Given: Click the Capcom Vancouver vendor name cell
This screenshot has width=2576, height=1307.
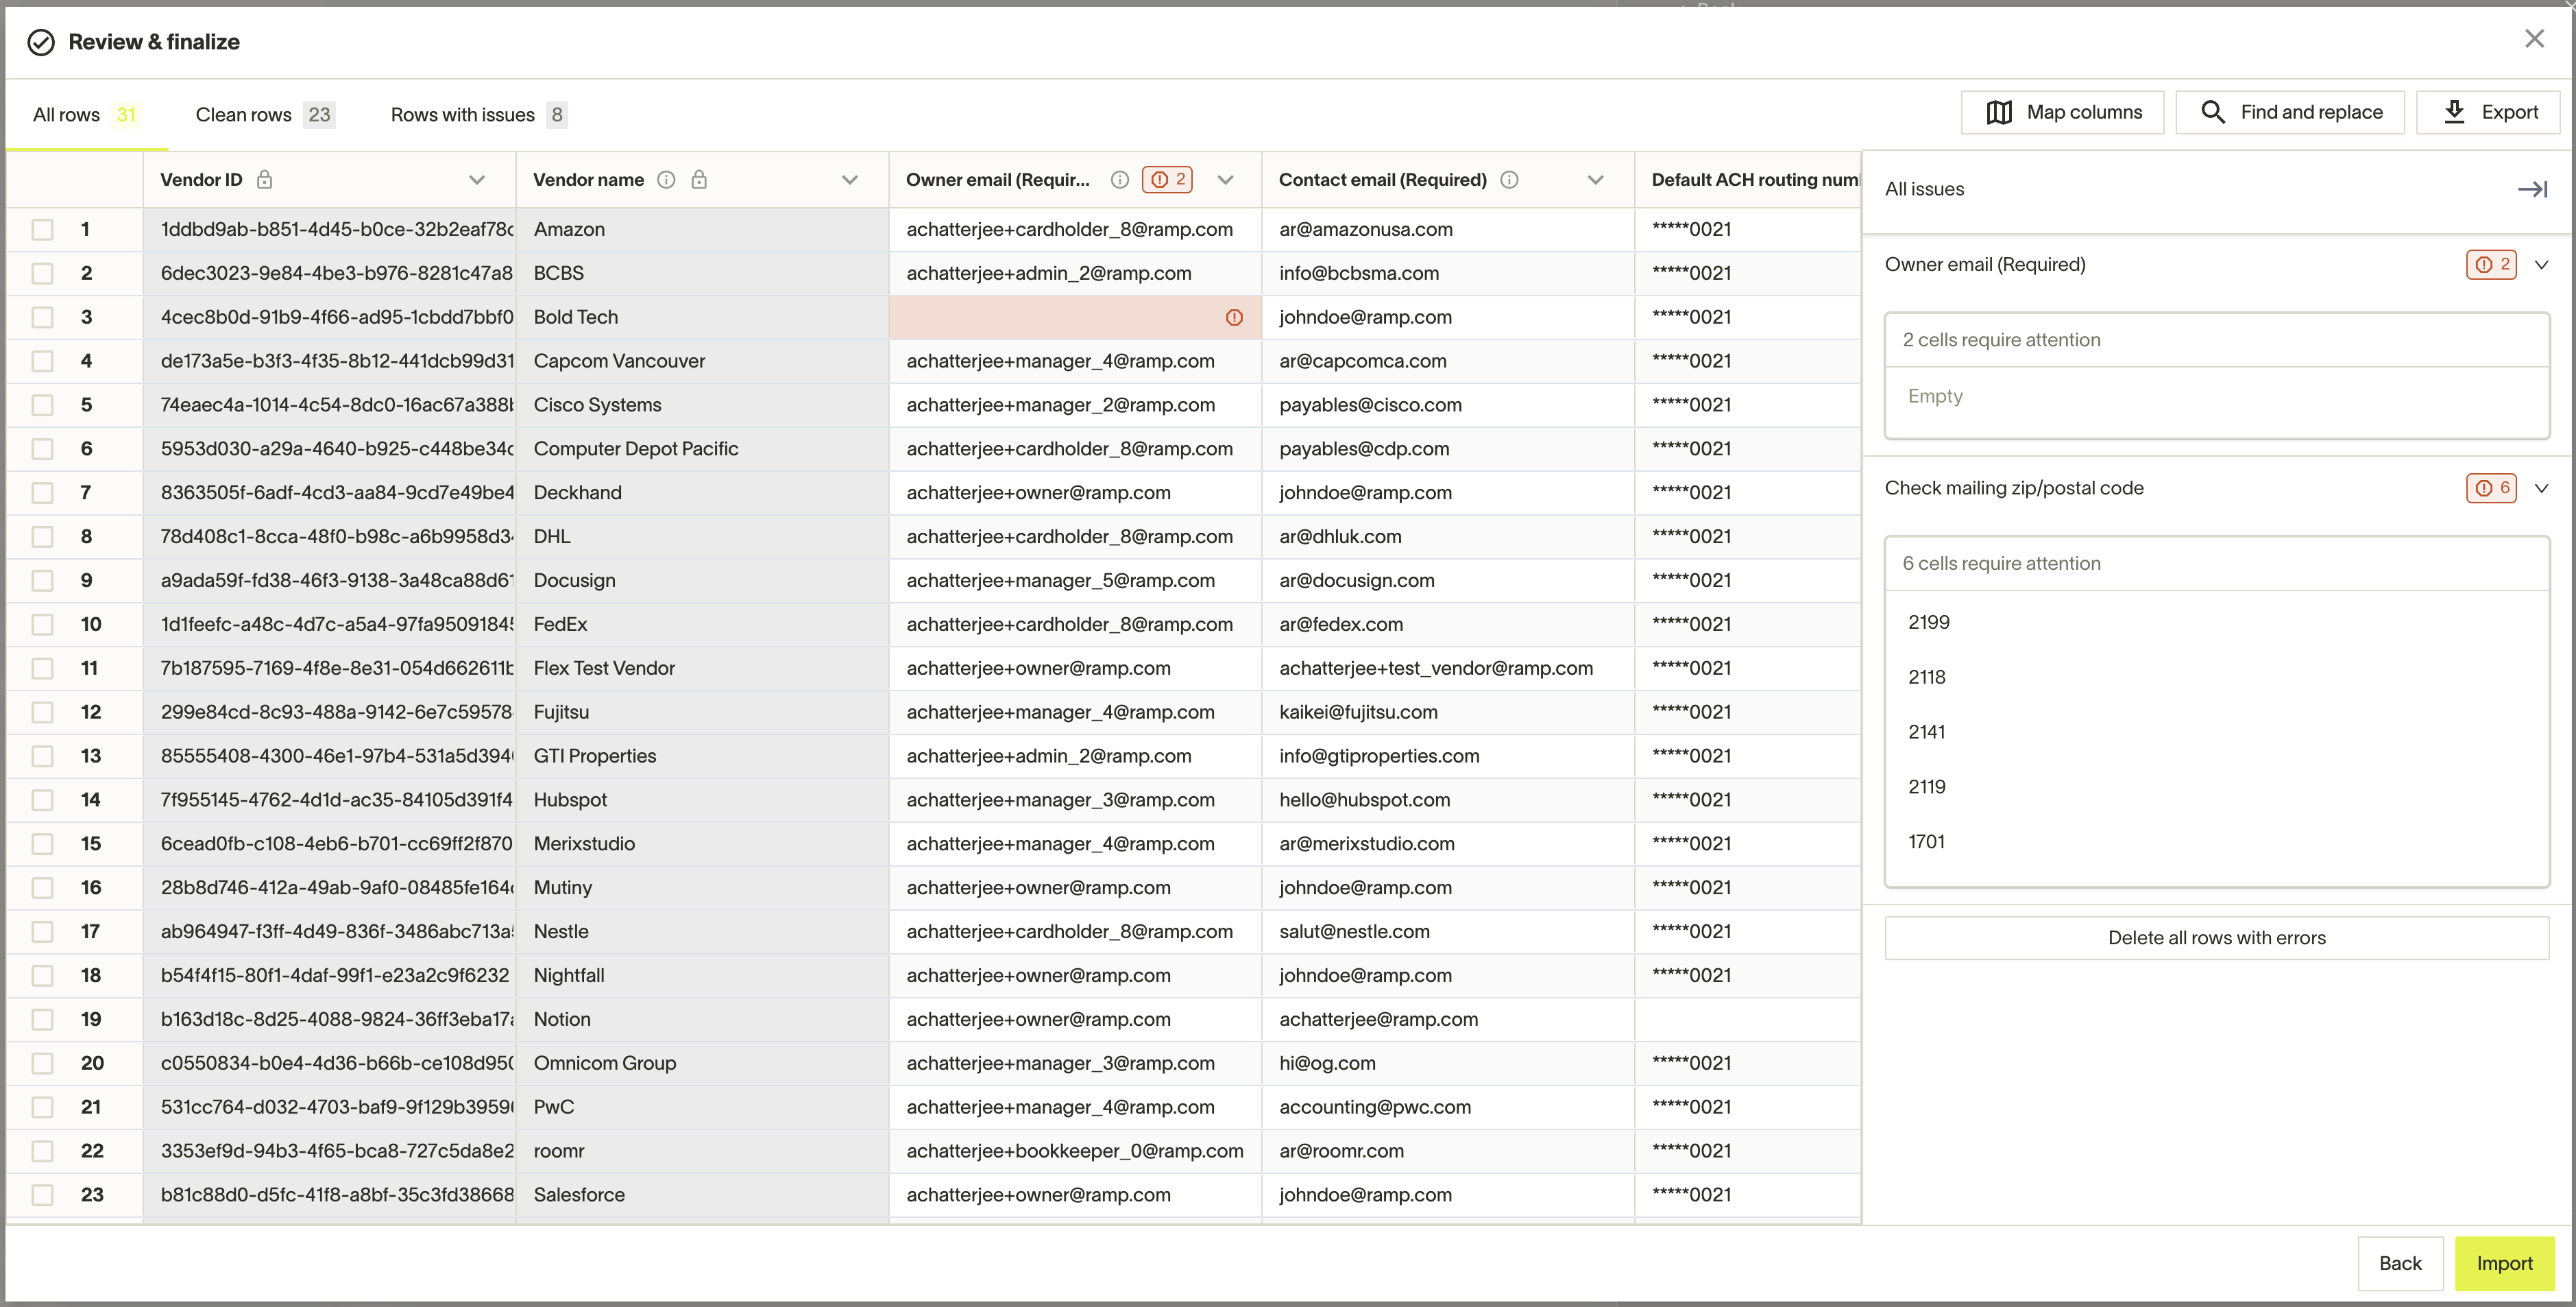Looking at the screenshot, I should point(702,361).
